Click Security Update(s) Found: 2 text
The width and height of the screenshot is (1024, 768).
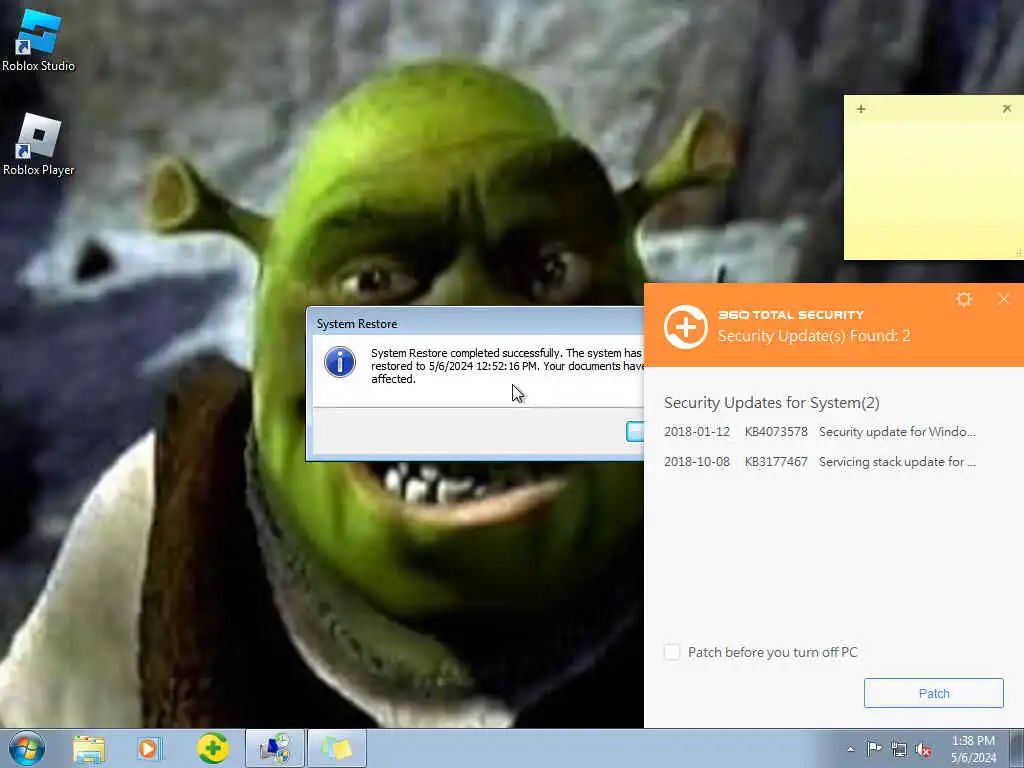(814, 336)
